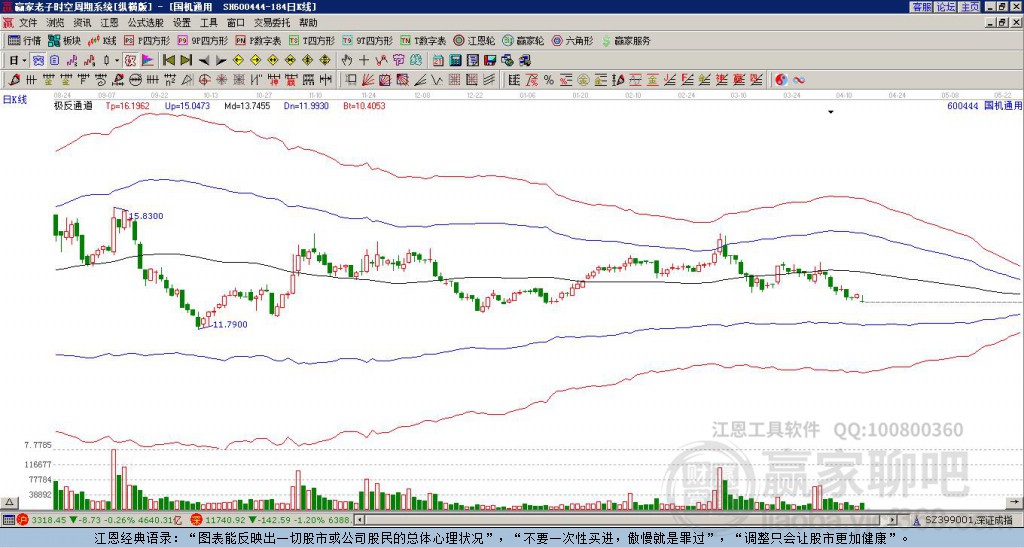The height and width of the screenshot is (548, 1024).
Task: Open the T四方形 time square
Action: point(312,40)
